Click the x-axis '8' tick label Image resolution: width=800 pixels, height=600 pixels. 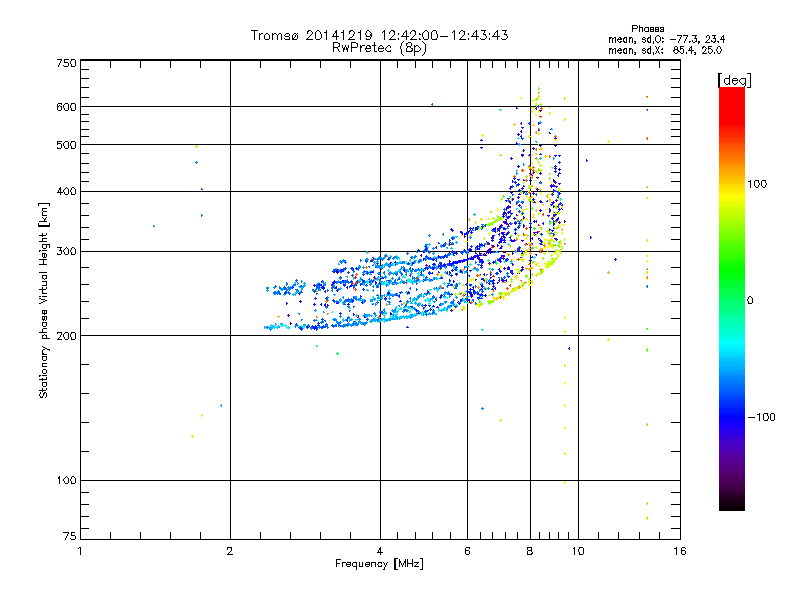coord(530,551)
